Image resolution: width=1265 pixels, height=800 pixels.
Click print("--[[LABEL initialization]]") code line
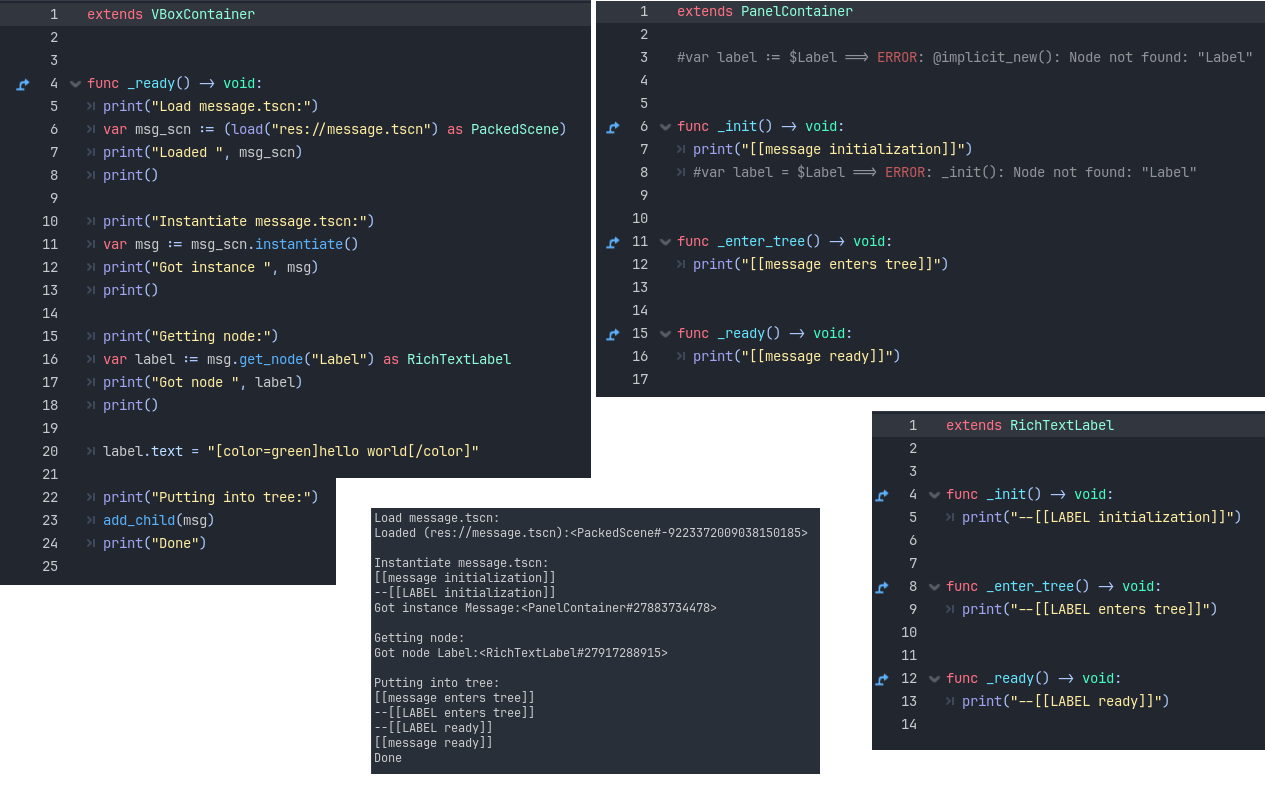click(1101, 518)
